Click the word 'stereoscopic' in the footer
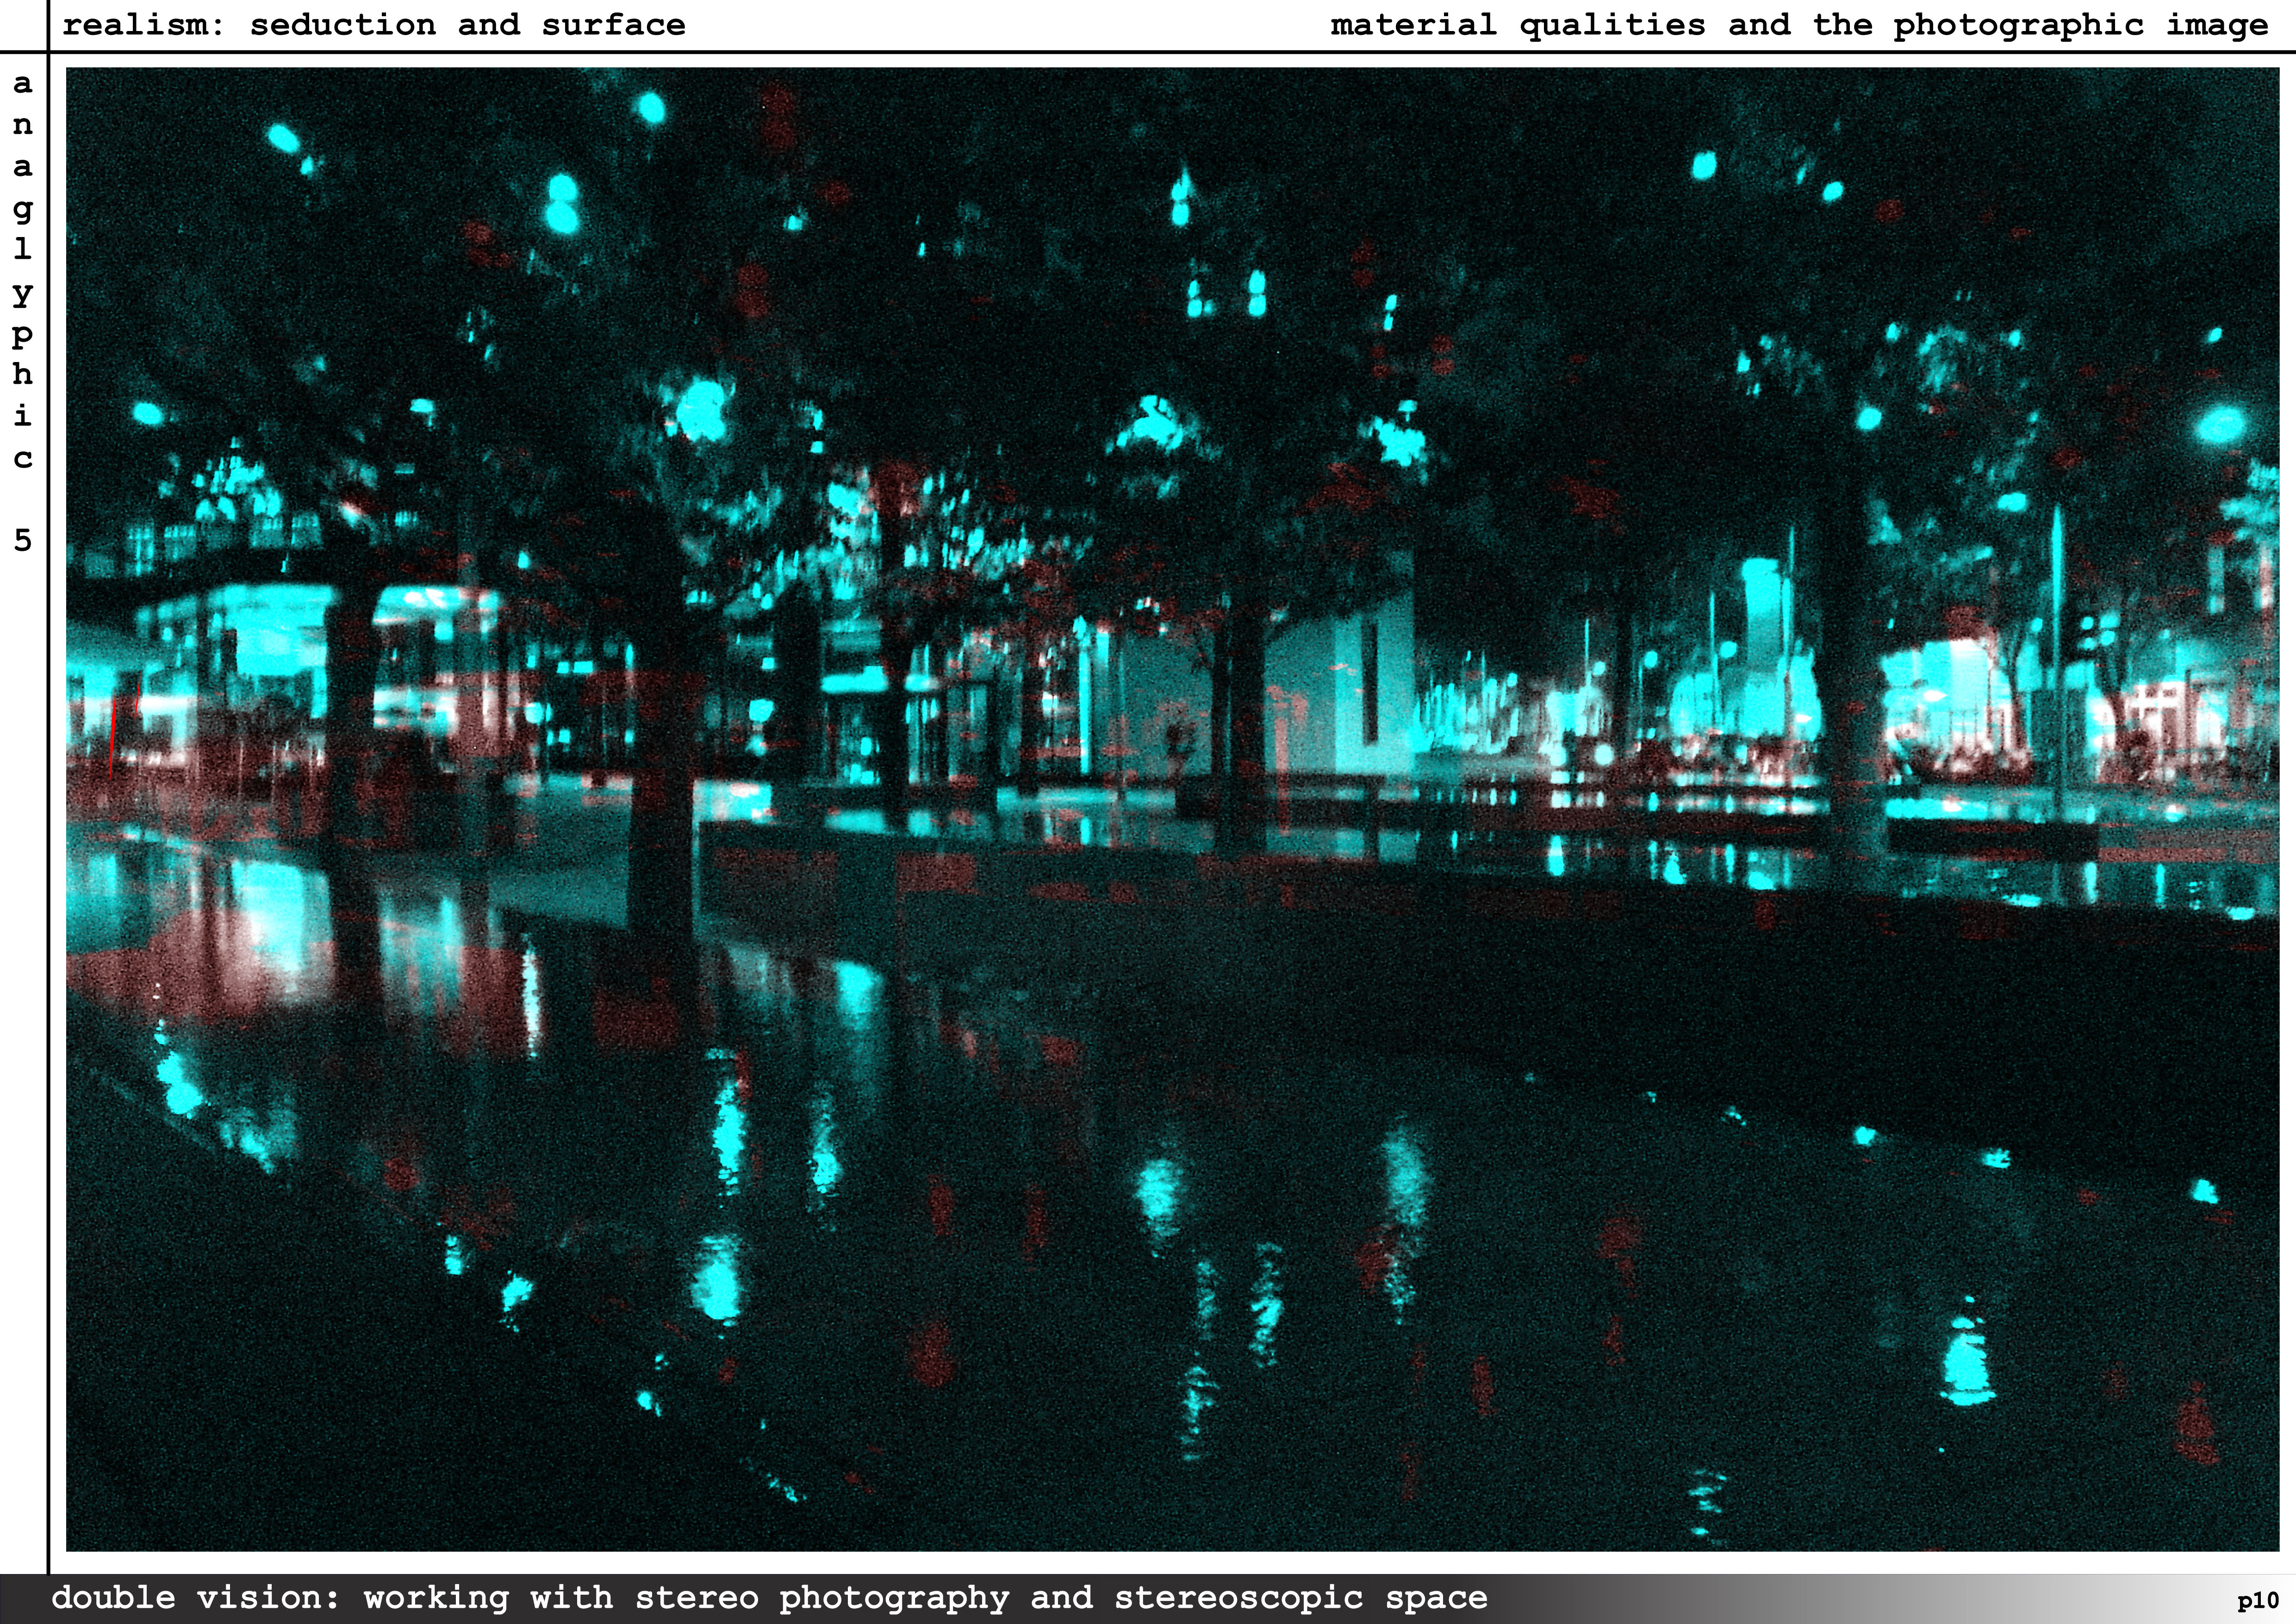 pos(1238,1597)
